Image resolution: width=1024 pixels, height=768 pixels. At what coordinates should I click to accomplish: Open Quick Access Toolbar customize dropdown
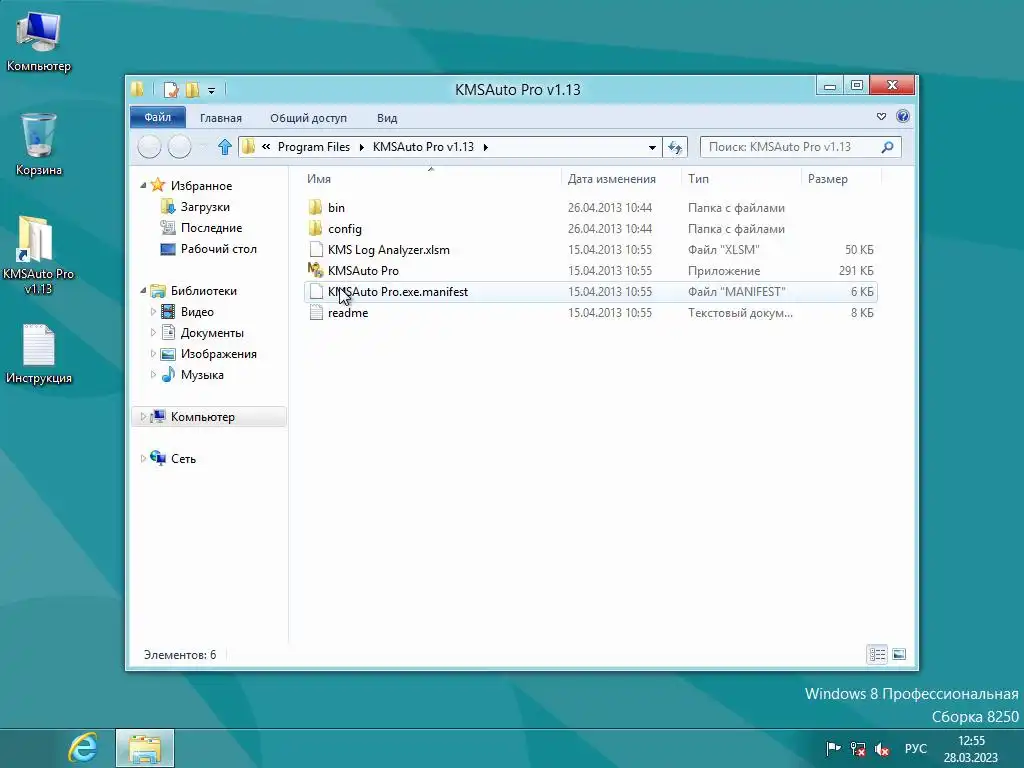click(x=212, y=90)
